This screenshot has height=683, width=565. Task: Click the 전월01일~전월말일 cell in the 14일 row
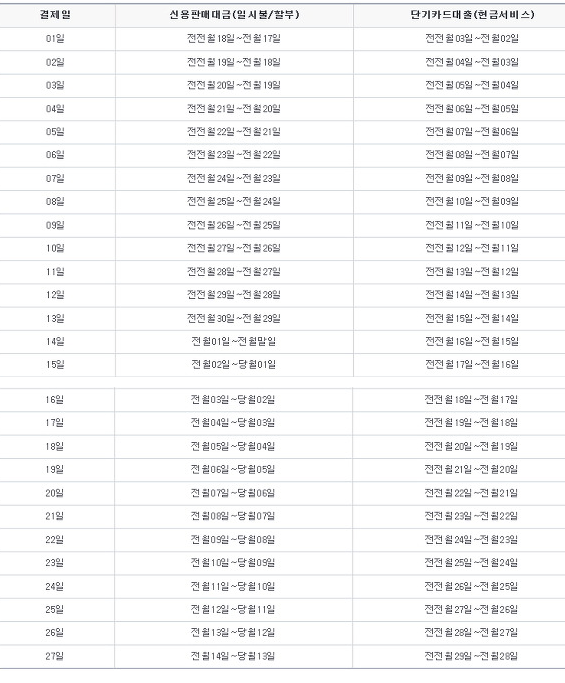(x=233, y=342)
